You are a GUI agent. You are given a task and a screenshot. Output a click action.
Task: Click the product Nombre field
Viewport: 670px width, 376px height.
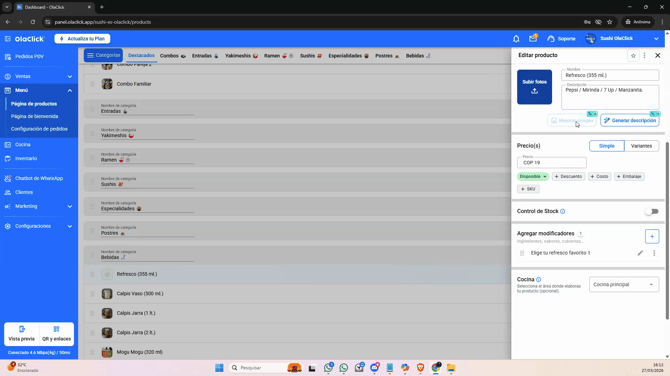coord(610,75)
